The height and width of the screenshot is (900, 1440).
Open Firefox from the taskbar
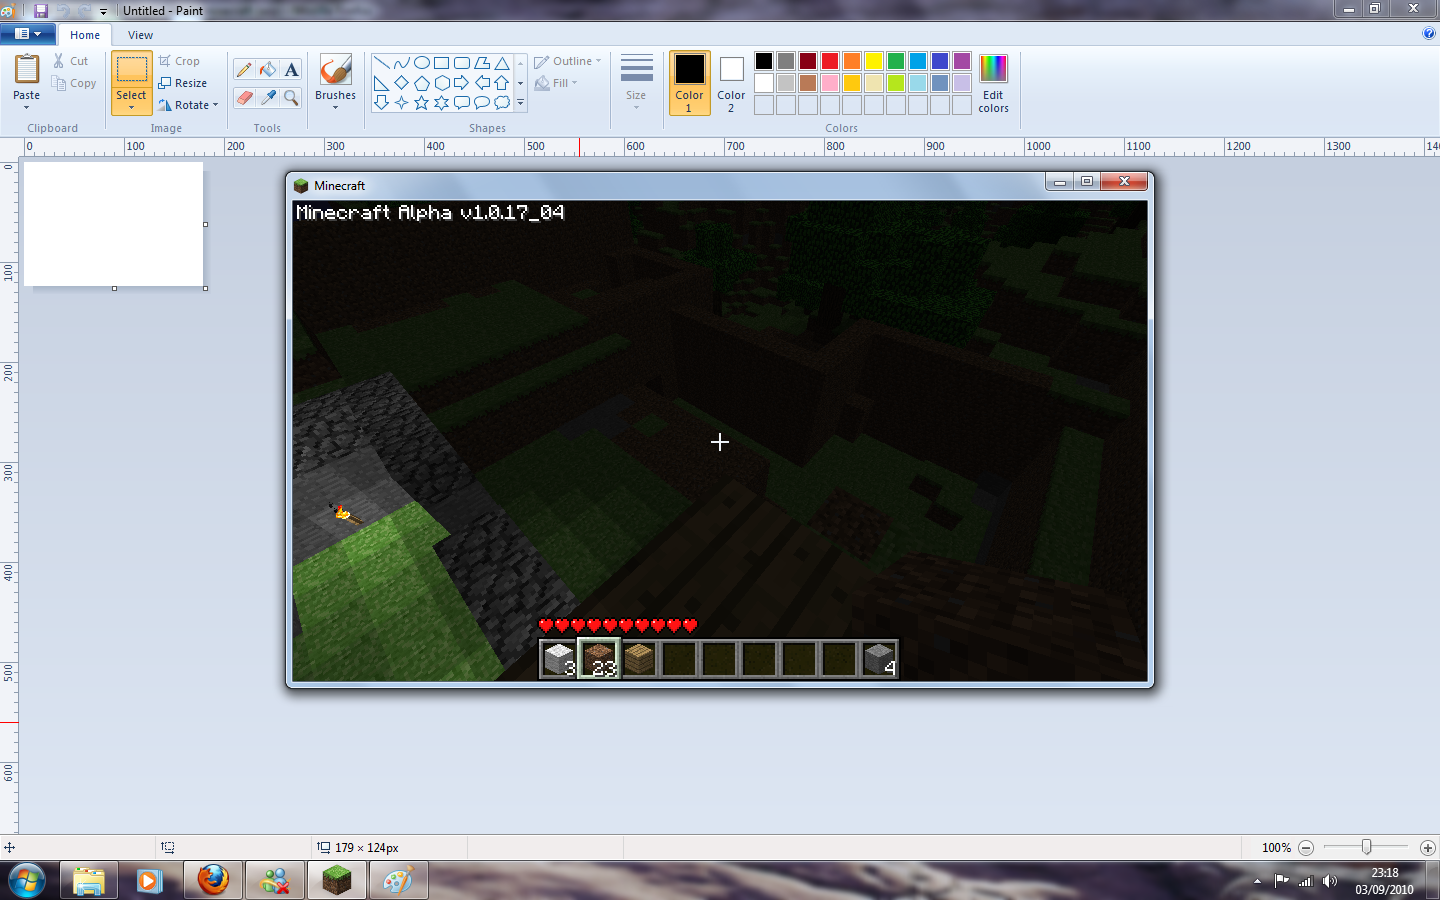[x=213, y=881]
